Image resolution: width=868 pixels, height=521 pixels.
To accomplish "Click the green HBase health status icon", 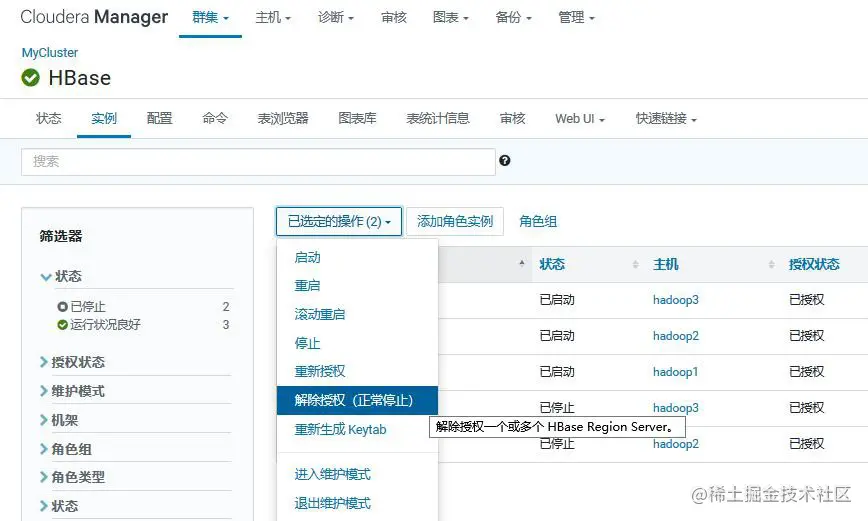I will [x=30, y=78].
